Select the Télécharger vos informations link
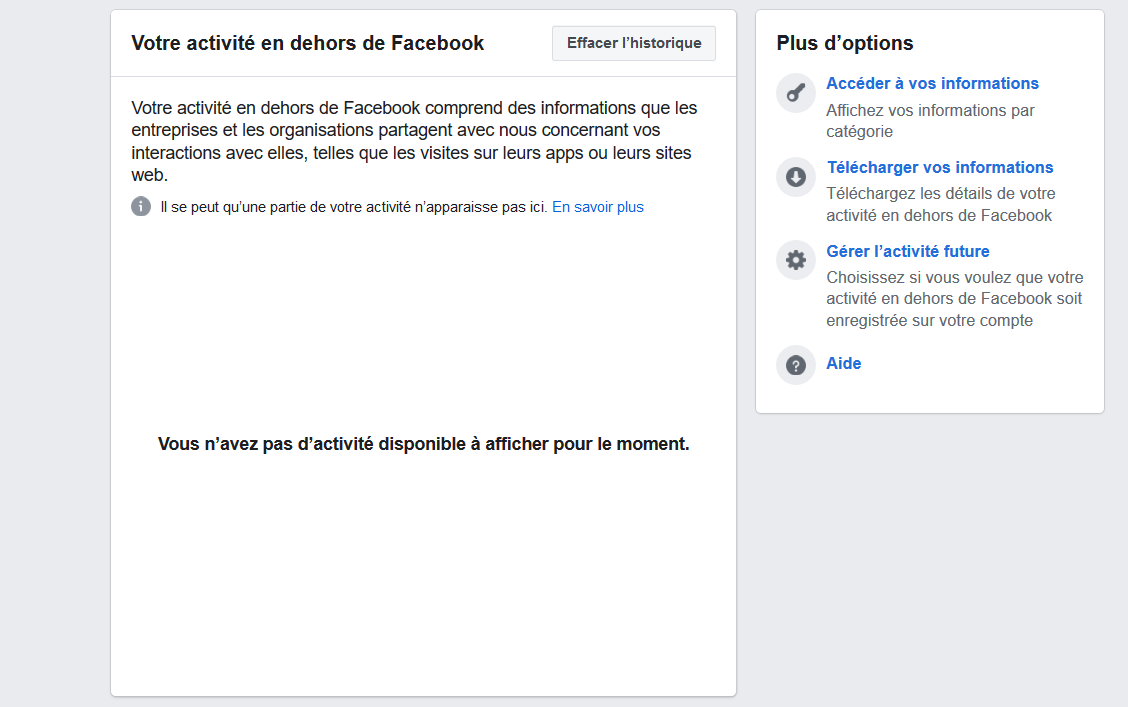 coord(939,168)
